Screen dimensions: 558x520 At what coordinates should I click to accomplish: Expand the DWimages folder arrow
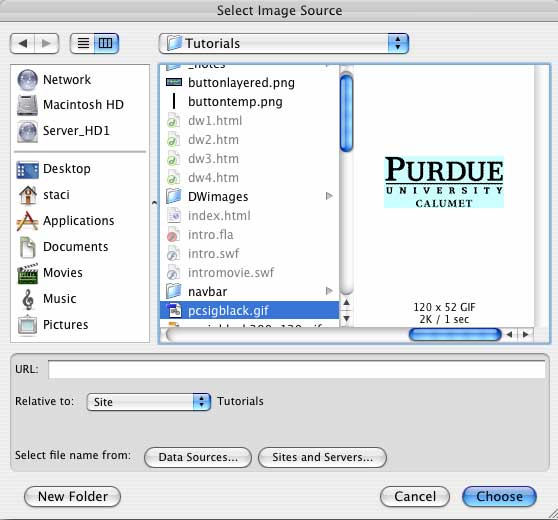click(x=329, y=196)
